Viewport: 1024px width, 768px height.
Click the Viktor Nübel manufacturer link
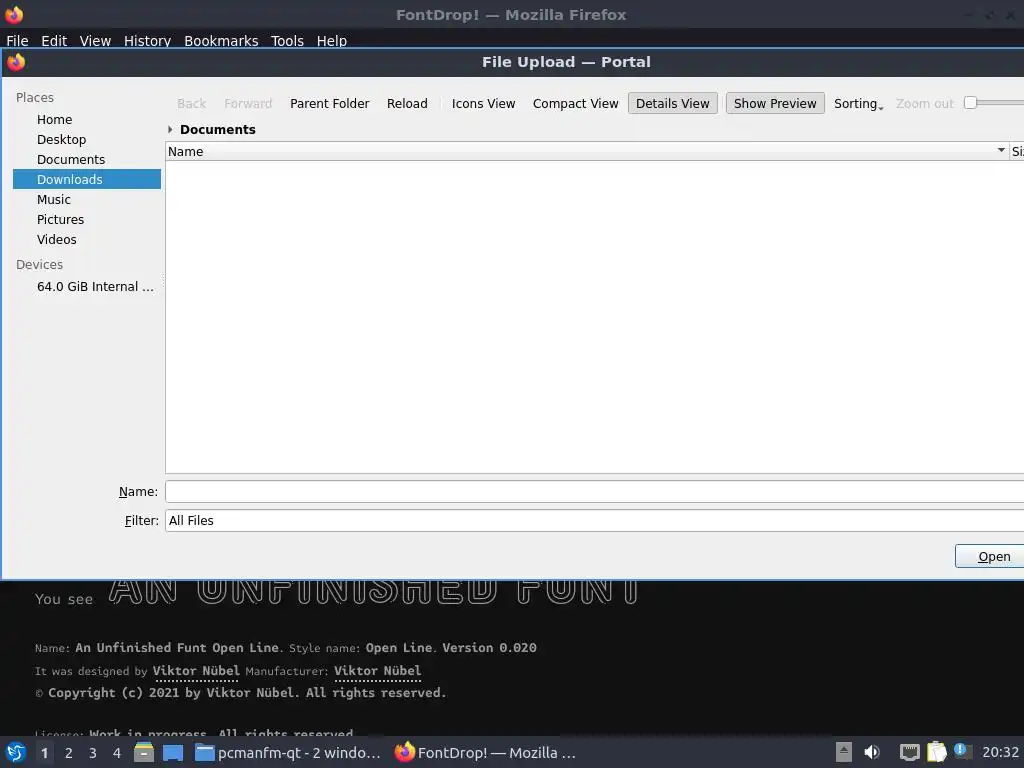point(377,671)
